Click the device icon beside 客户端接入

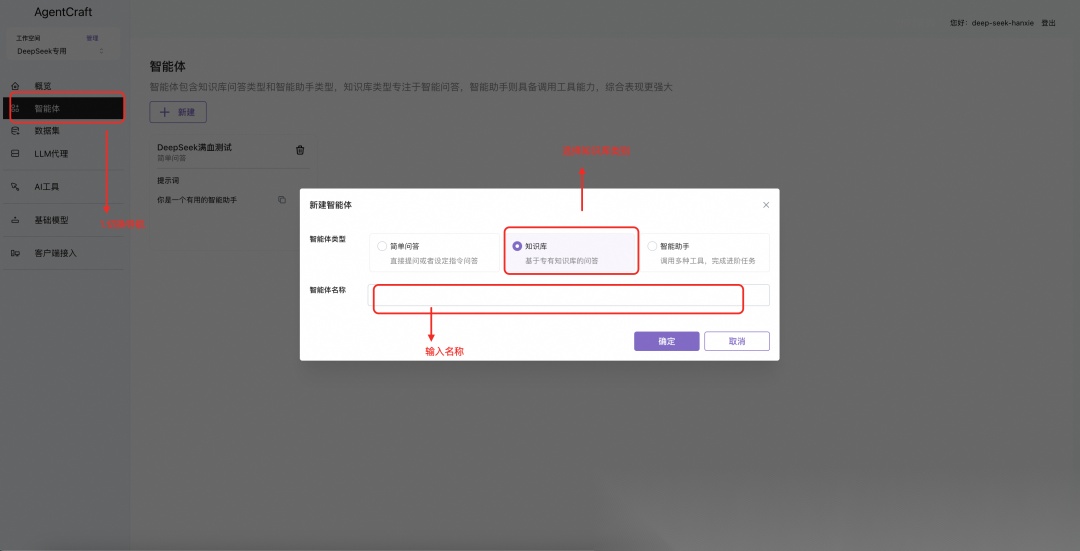pos(15,253)
